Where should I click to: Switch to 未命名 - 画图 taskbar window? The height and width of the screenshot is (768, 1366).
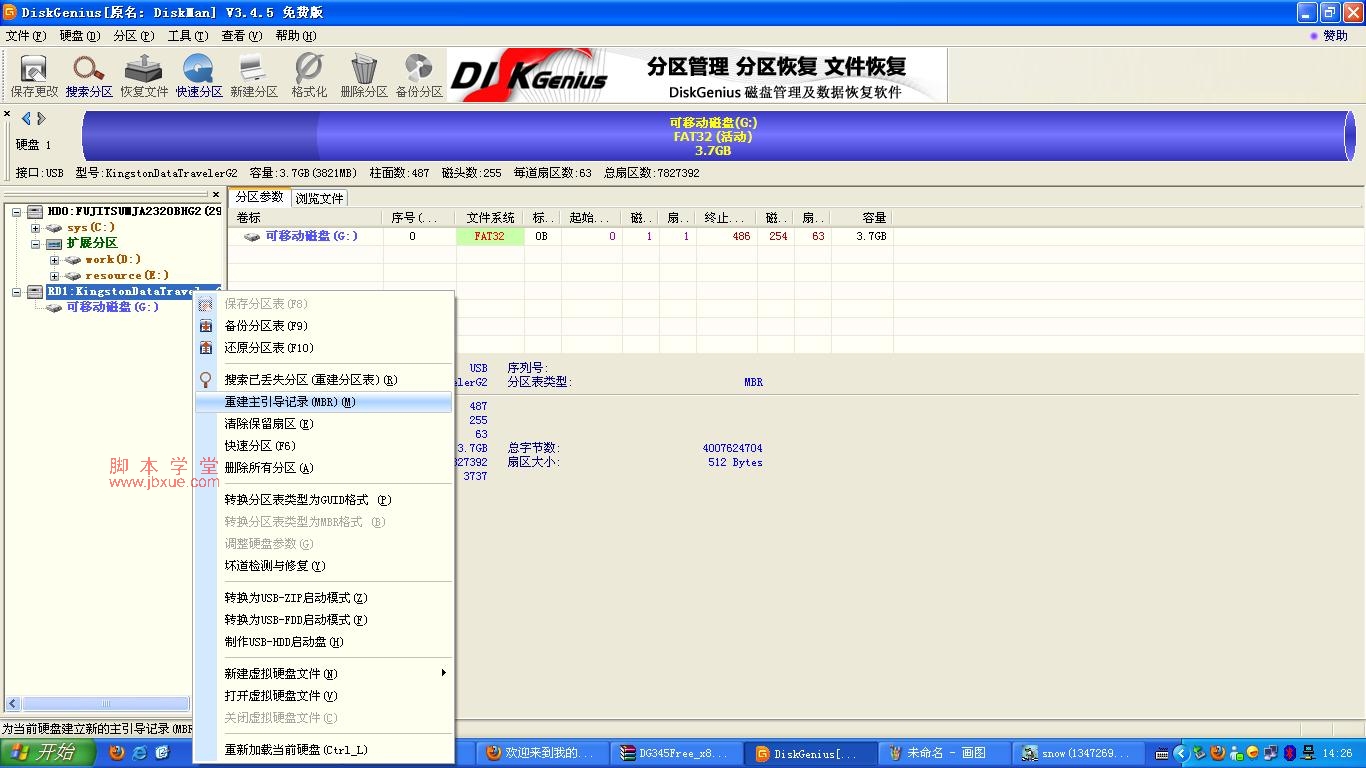(x=944, y=754)
